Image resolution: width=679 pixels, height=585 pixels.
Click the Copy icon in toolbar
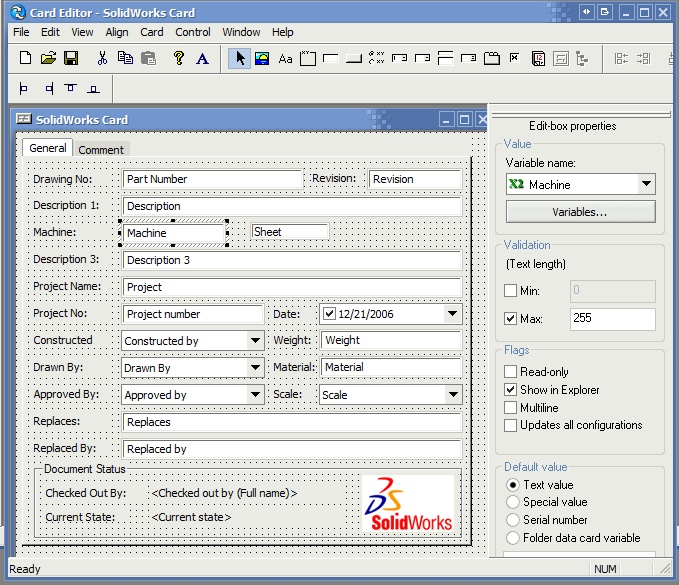tap(125, 58)
